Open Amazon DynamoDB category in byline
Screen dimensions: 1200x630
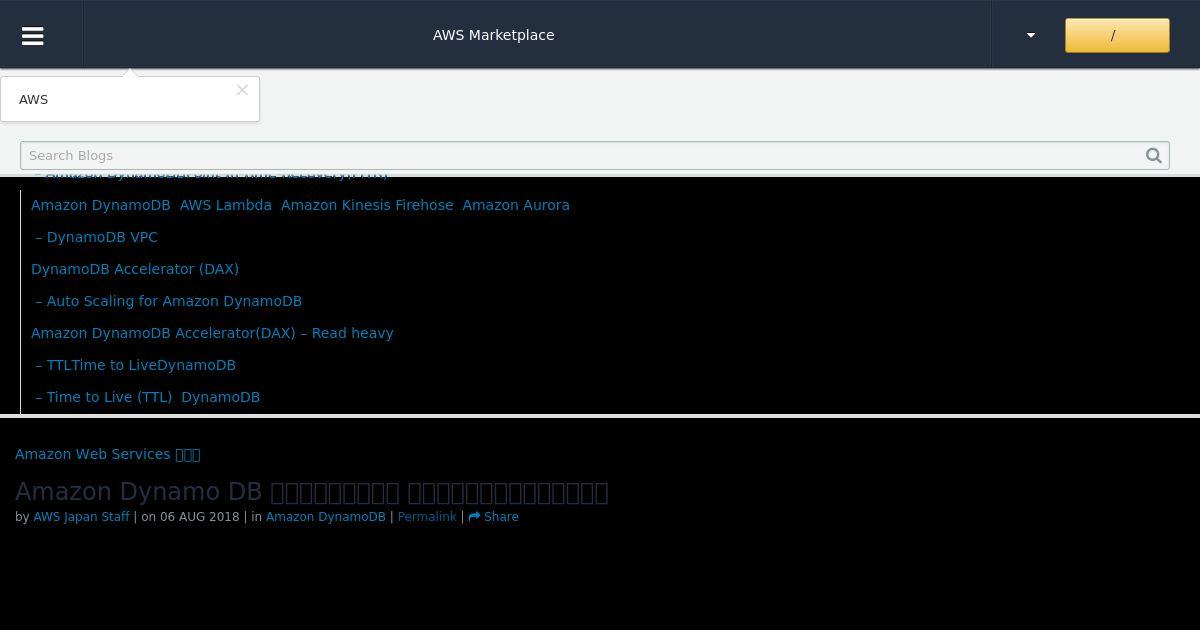pos(325,517)
